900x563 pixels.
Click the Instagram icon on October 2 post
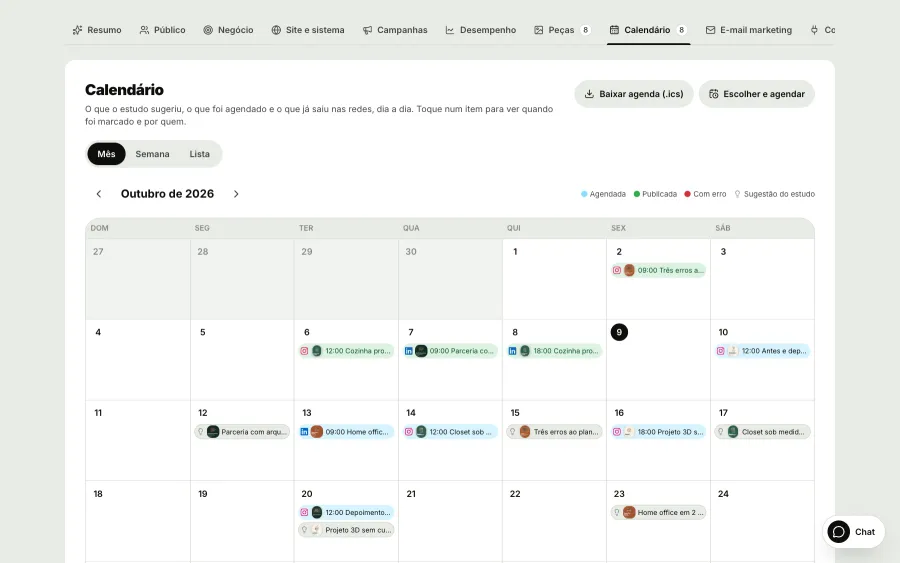click(x=617, y=270)
